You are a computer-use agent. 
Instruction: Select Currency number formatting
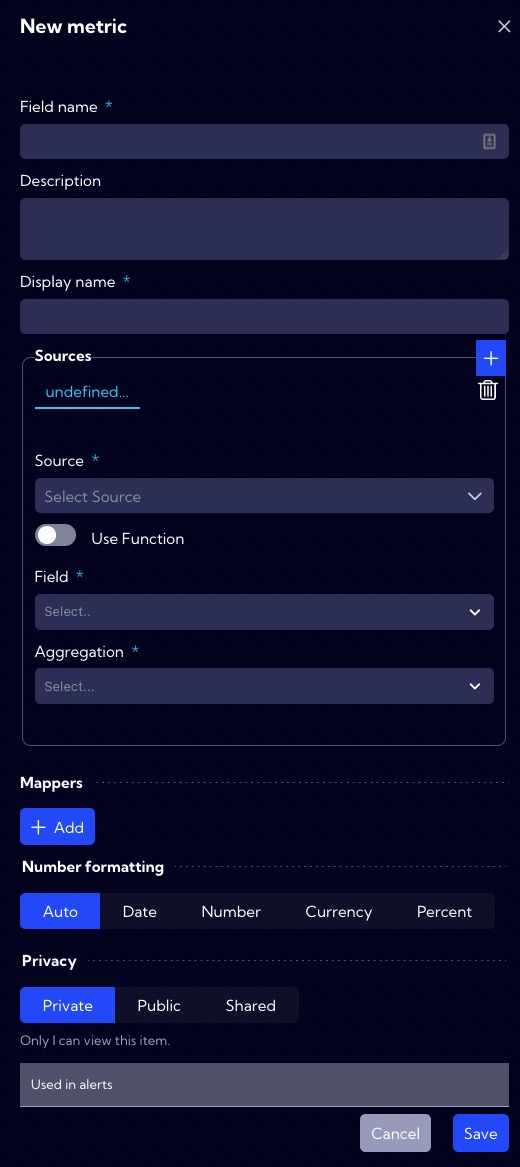point(338,912)
